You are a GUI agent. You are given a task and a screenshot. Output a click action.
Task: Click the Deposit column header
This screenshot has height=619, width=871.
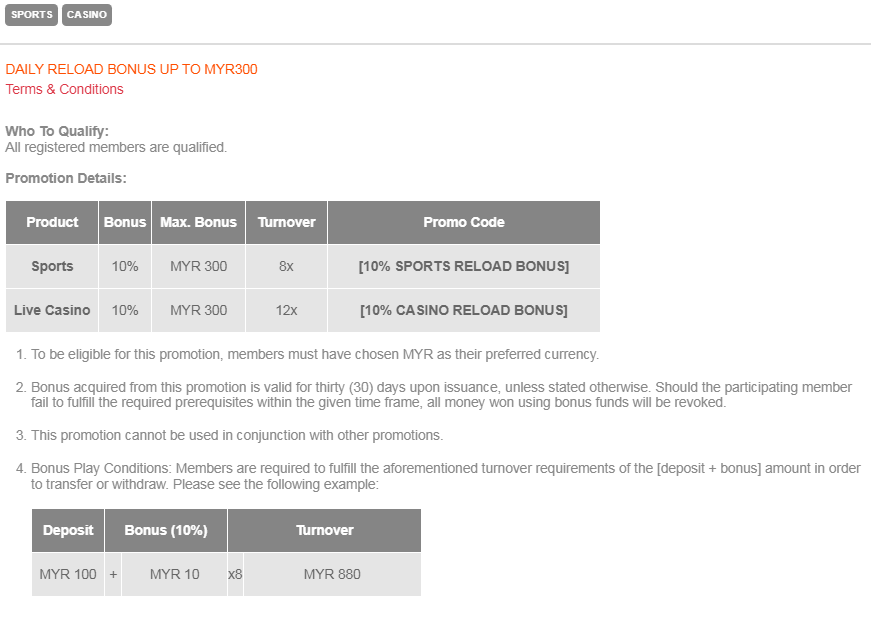pyautogui.click(x=68, y=530)
